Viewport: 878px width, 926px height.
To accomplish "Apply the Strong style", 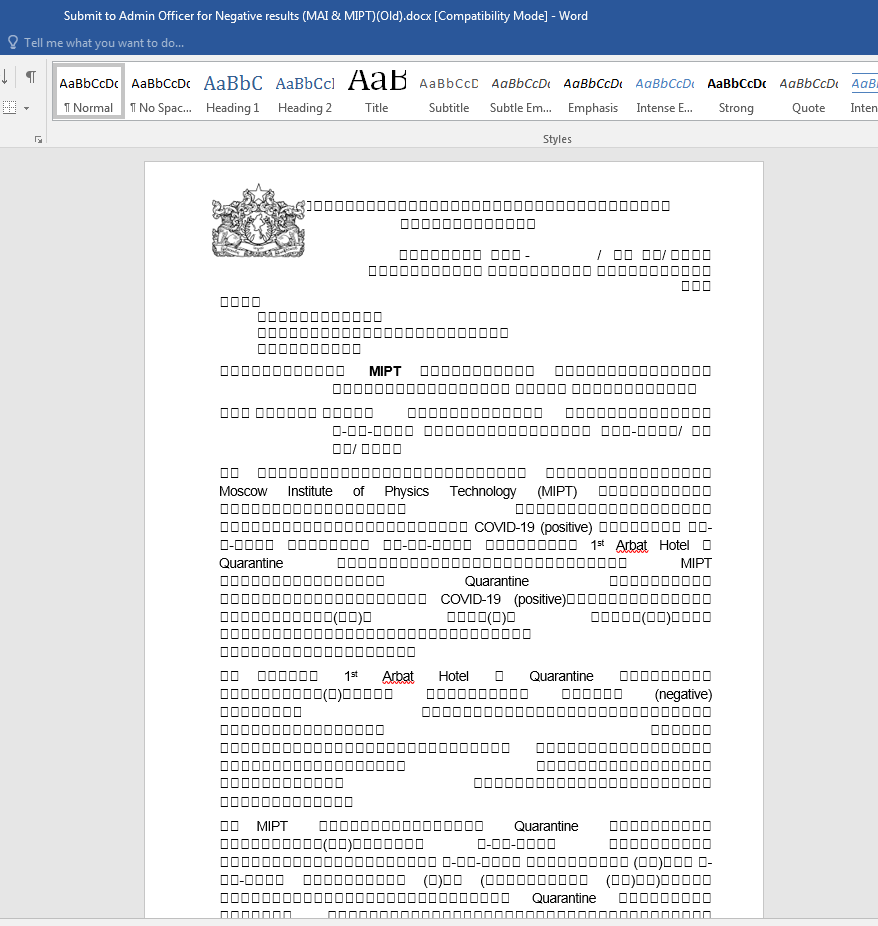I will click(x=736, y=92).
